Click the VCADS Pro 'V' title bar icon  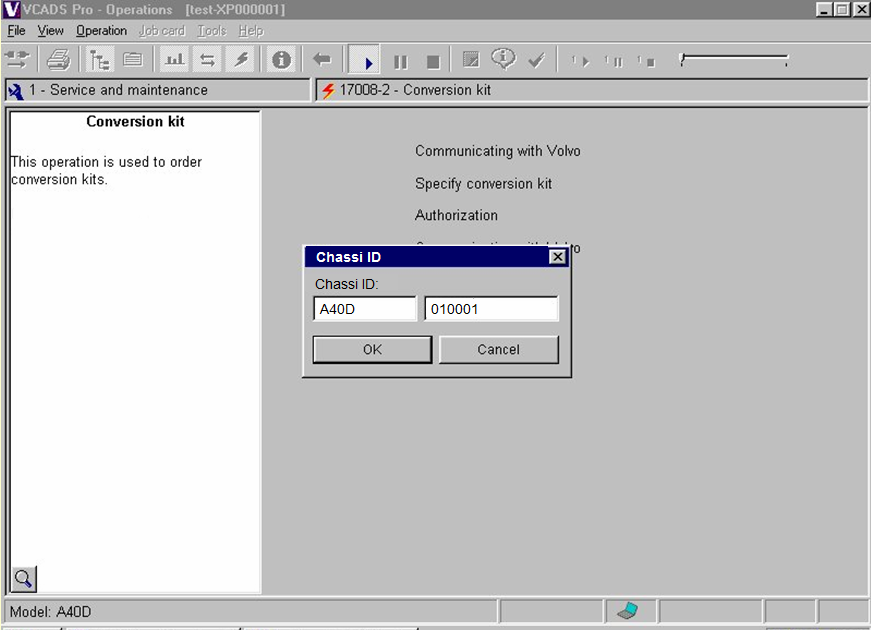tap(11, 9)
